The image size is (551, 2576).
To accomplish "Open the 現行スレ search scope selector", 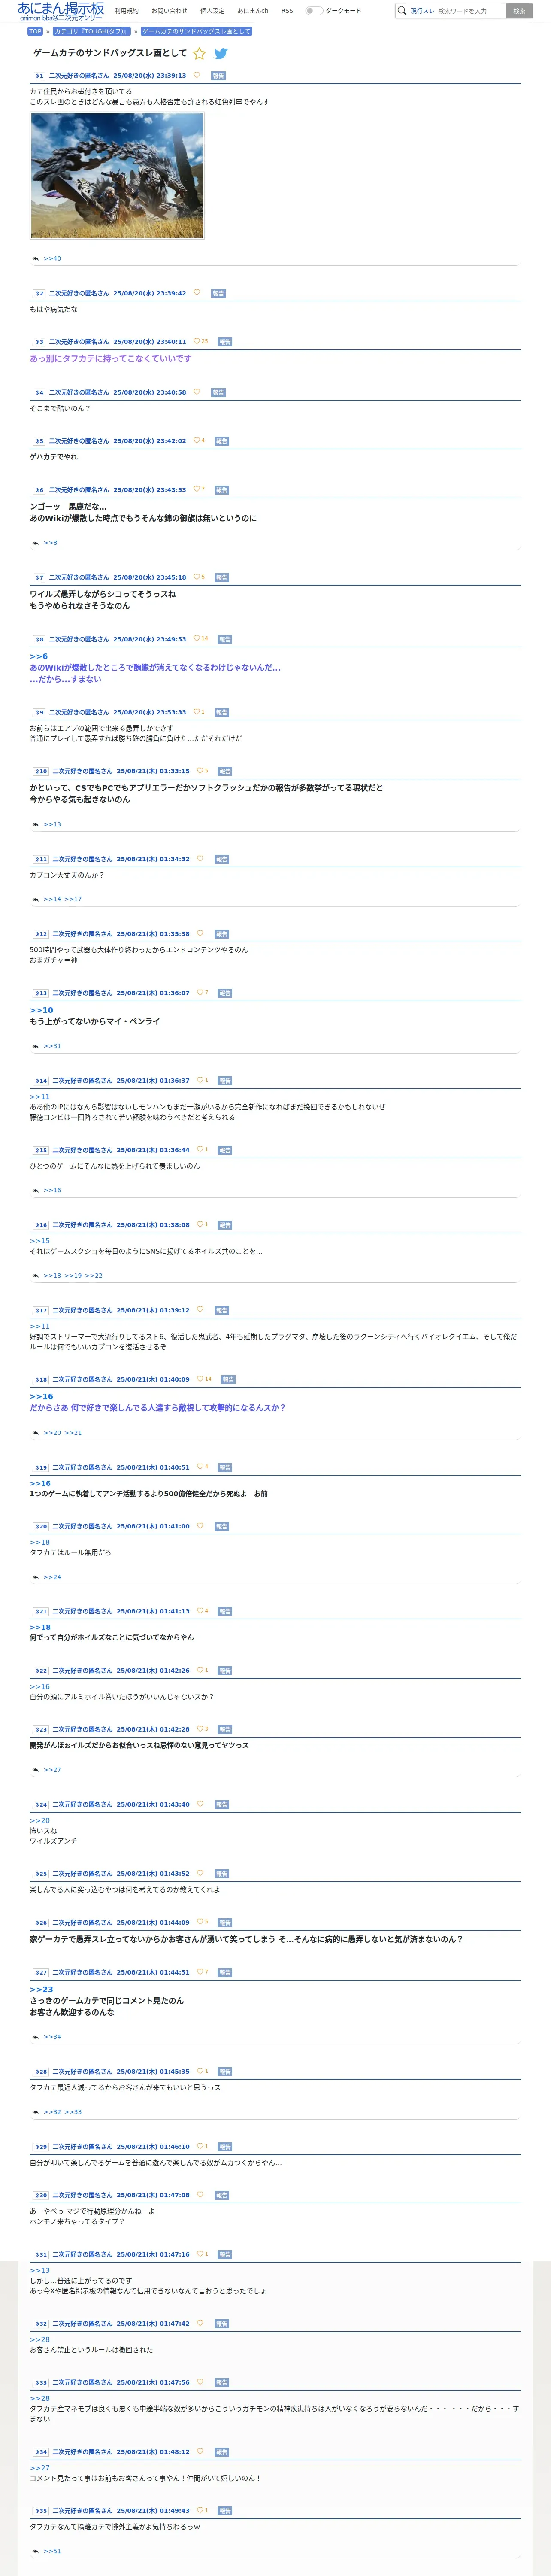I will 422,11.
